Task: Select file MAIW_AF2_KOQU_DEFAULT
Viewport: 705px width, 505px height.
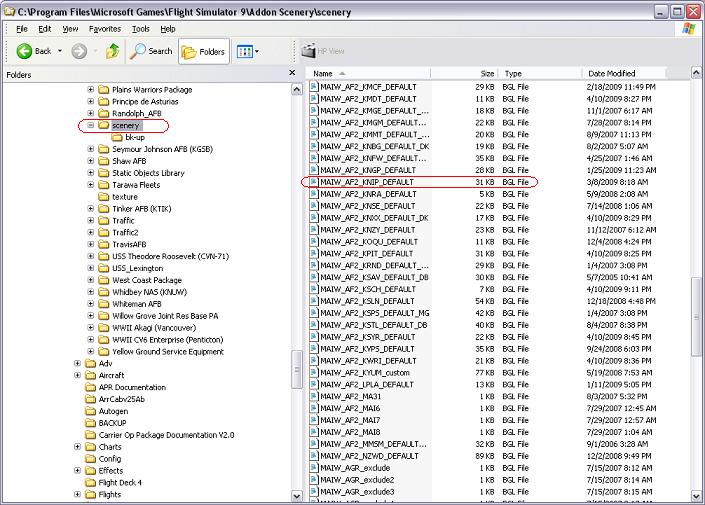Action: [x=369, y=241]
